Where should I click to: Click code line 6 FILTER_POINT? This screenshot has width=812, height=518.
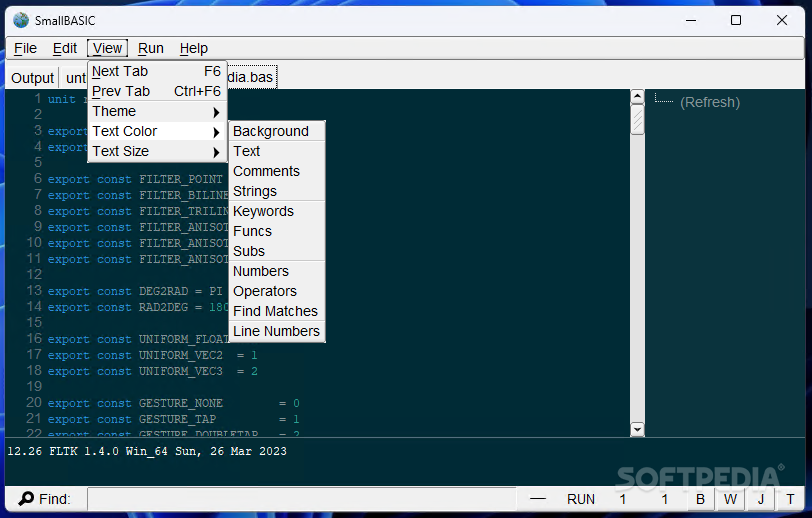135,179
